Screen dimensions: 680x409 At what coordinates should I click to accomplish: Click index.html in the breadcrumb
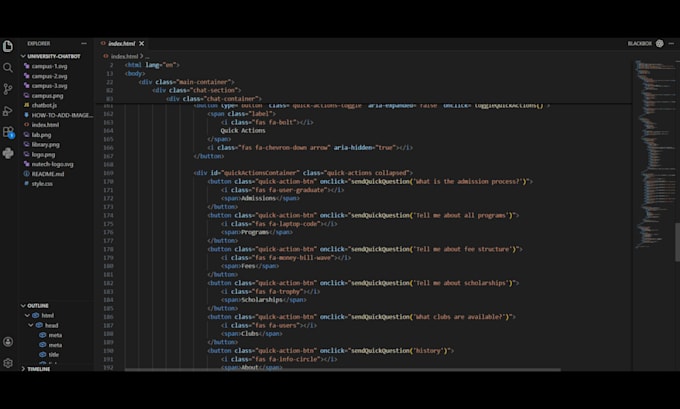pyautogui.click(x=124, y=56)
